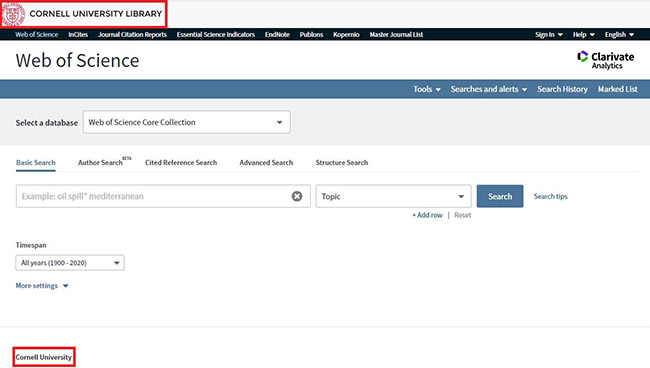Switch to Cited Reference Search tab

coord(181,162)
